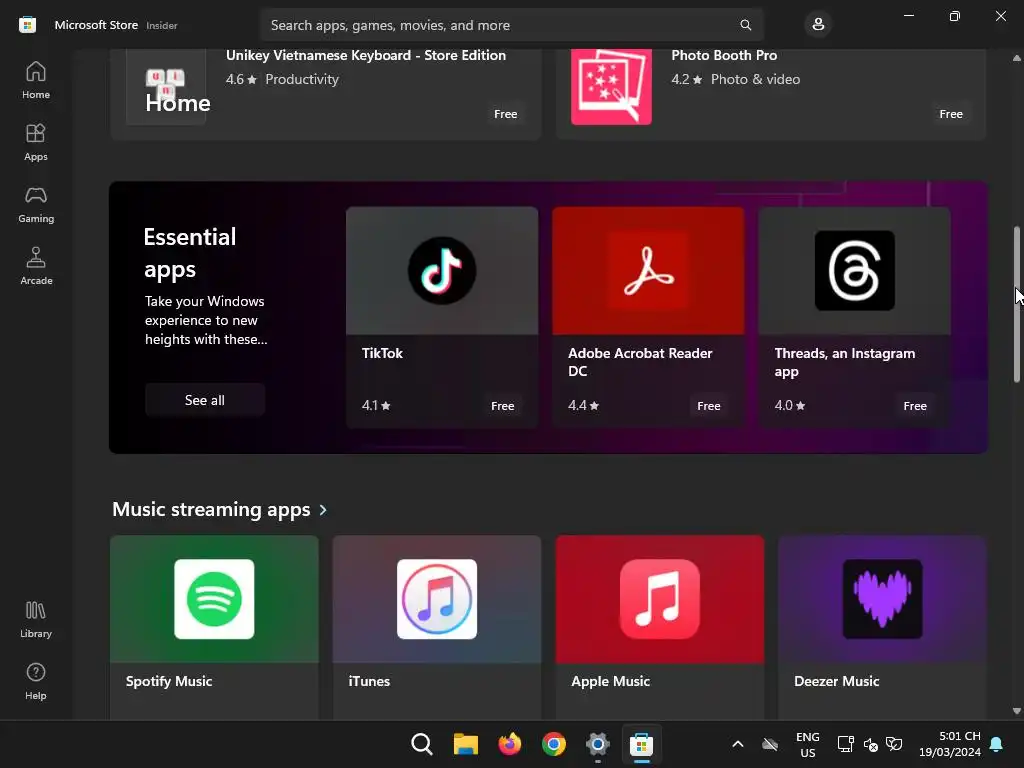Click the Threads app icon
The height and width of the screenshot is (768, 1024).
(x=854, y=270)
